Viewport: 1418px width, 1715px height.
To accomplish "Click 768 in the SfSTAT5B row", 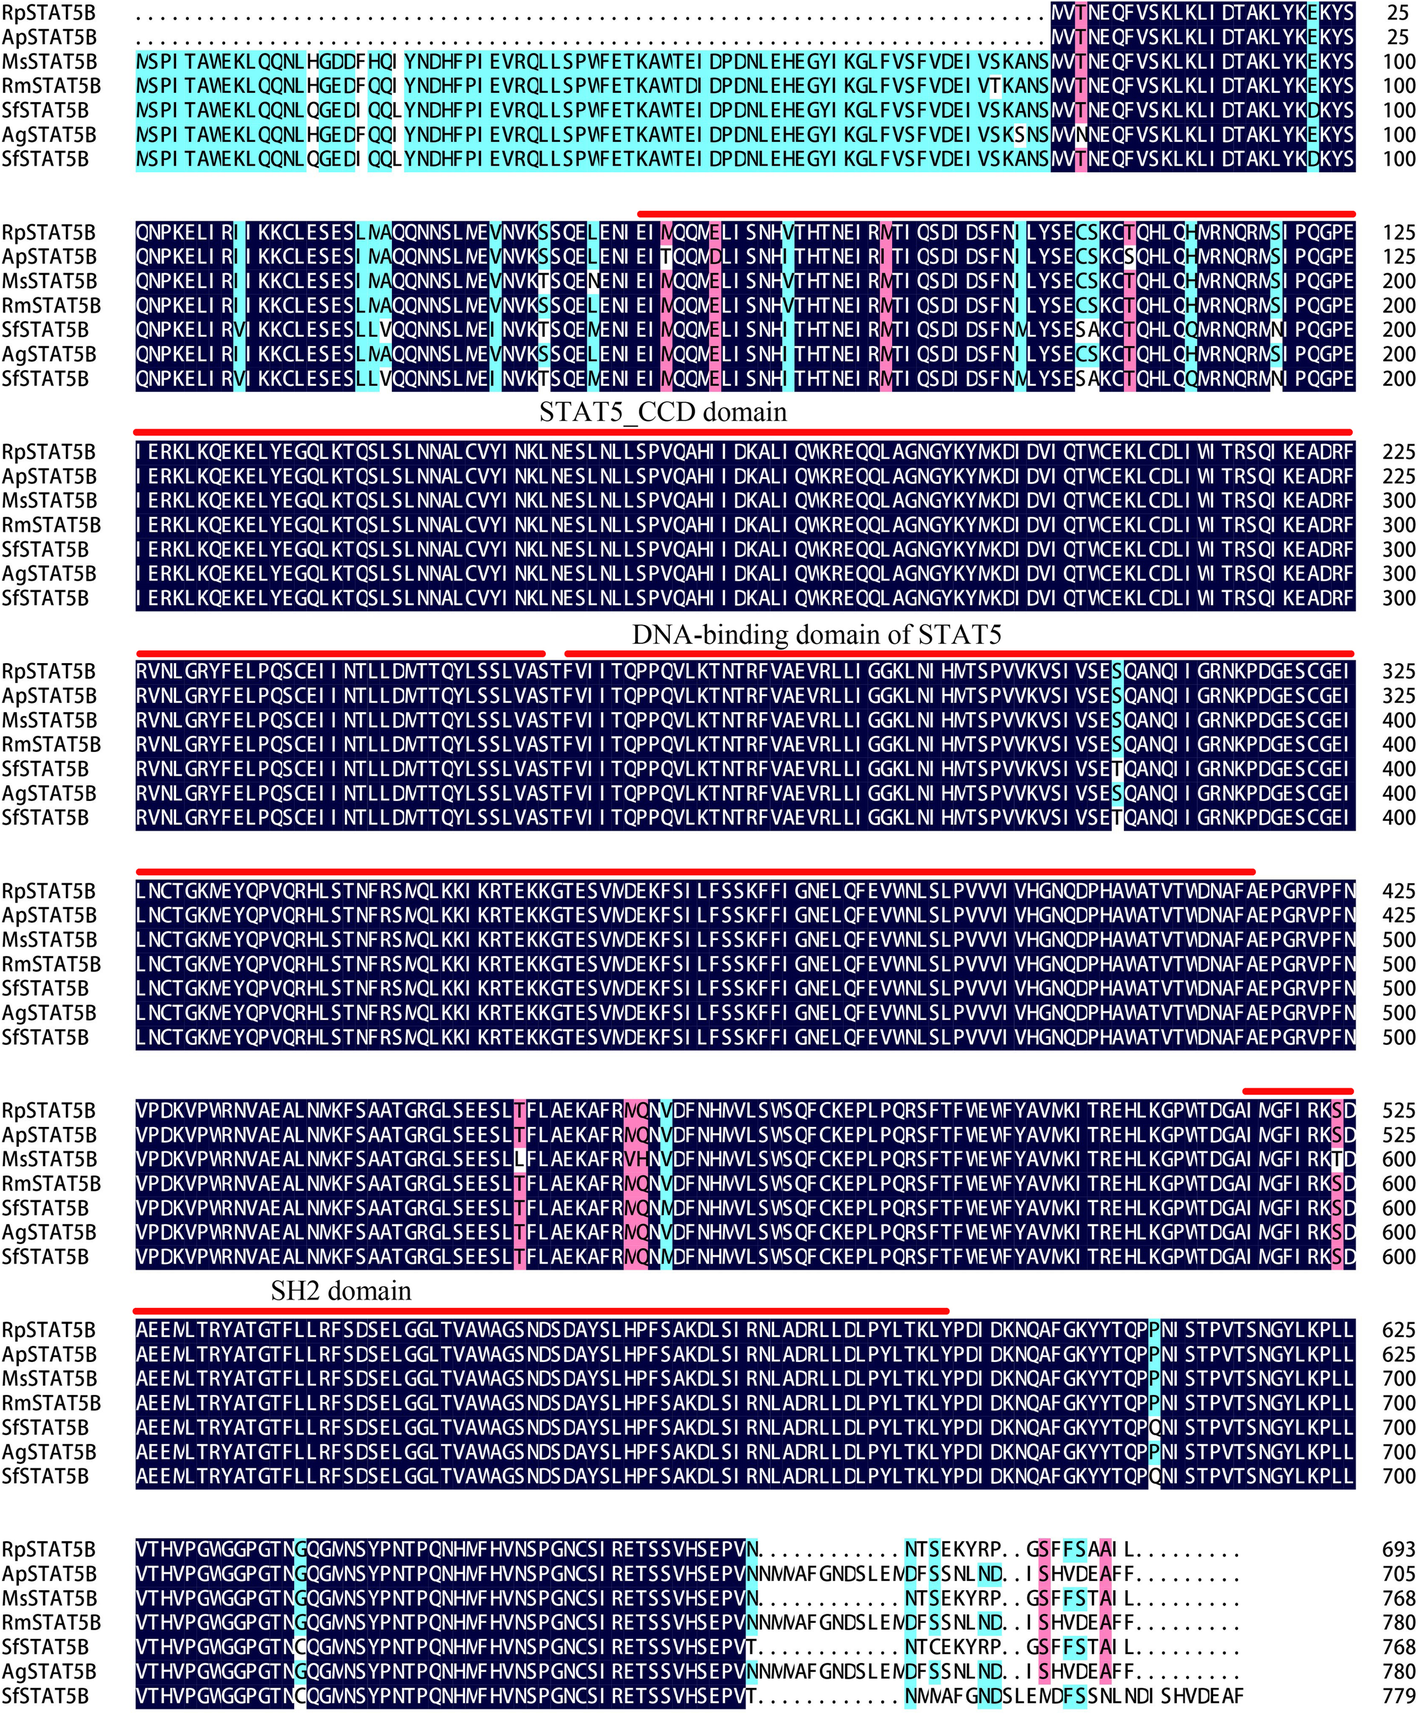I will [1399, 1647].
